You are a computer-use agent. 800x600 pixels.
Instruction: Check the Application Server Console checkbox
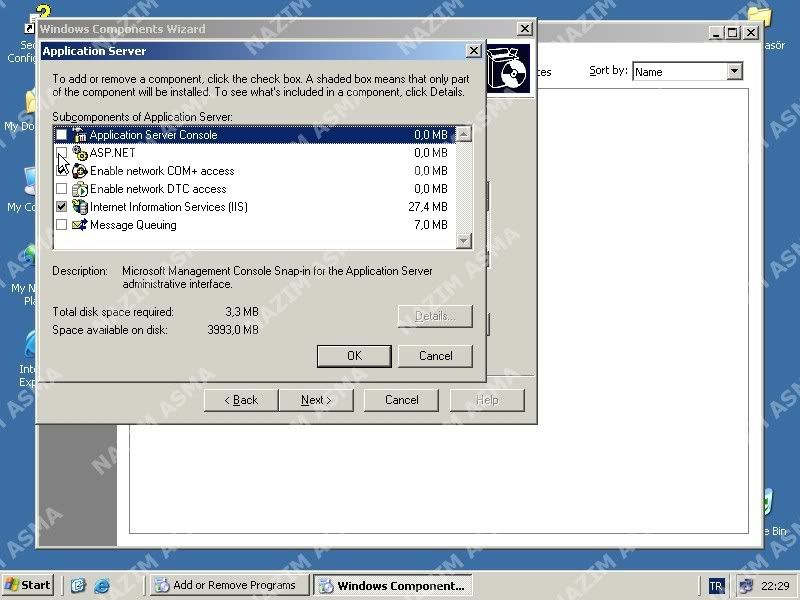[61, 135]
